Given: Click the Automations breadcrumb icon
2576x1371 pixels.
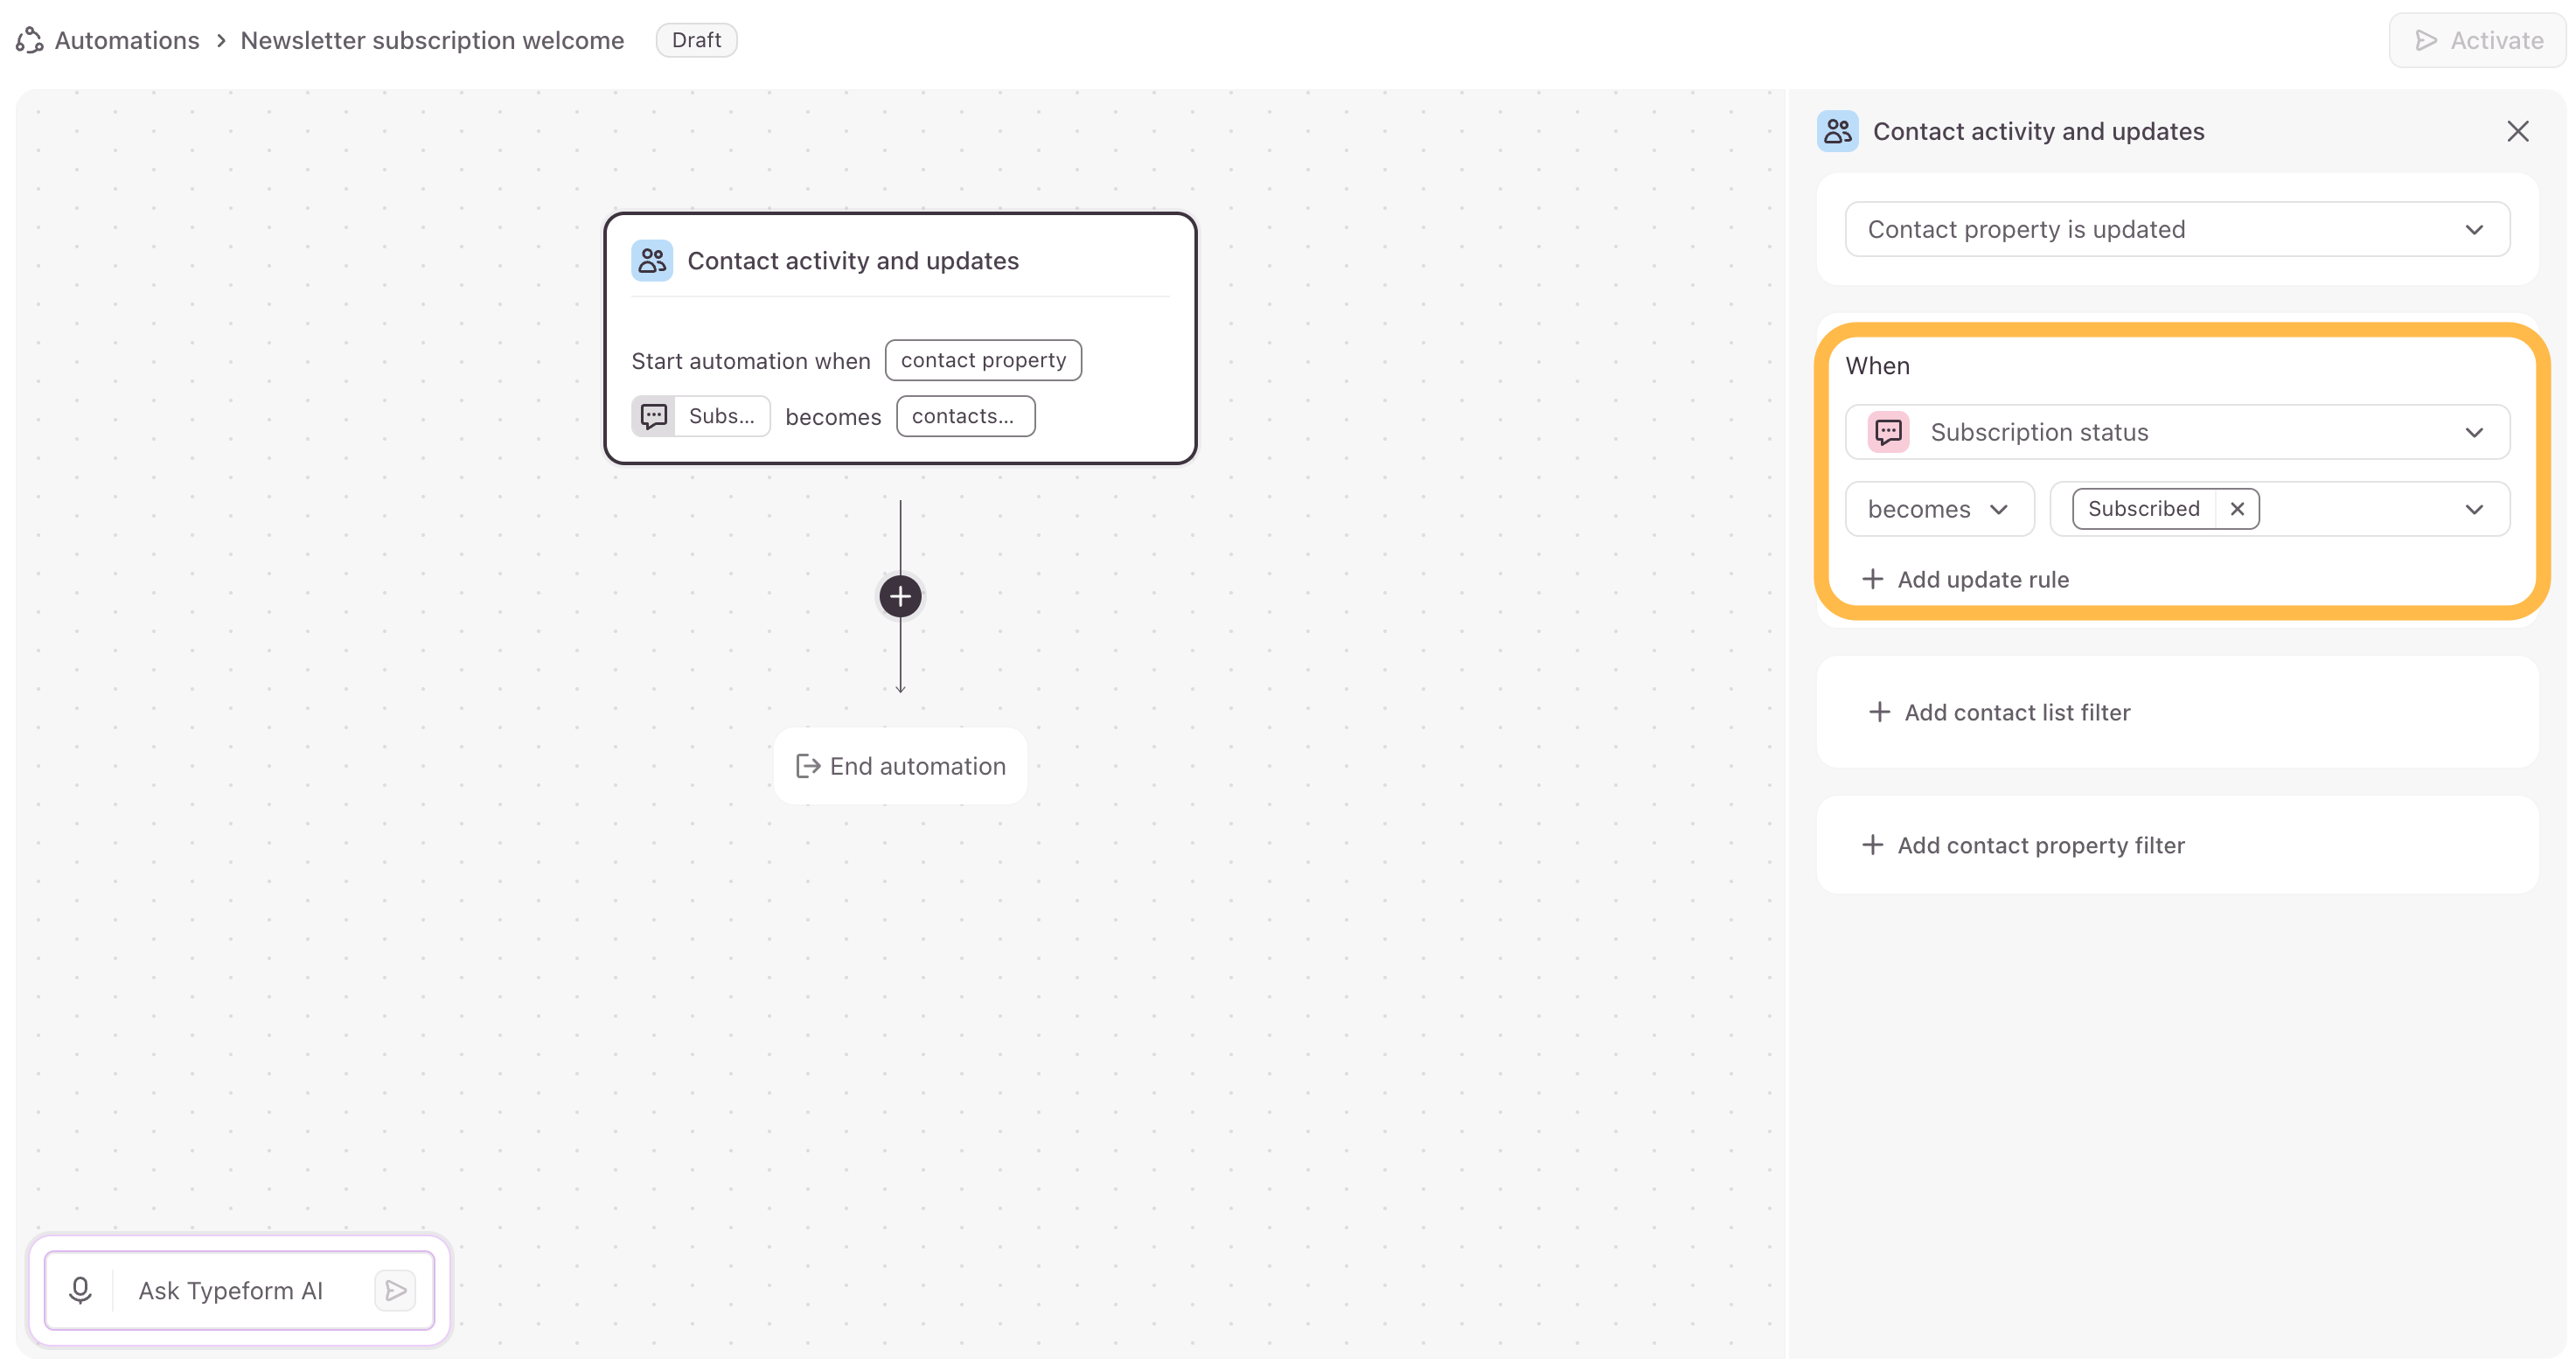Looking at the screenshot, I should pos(30,40).
